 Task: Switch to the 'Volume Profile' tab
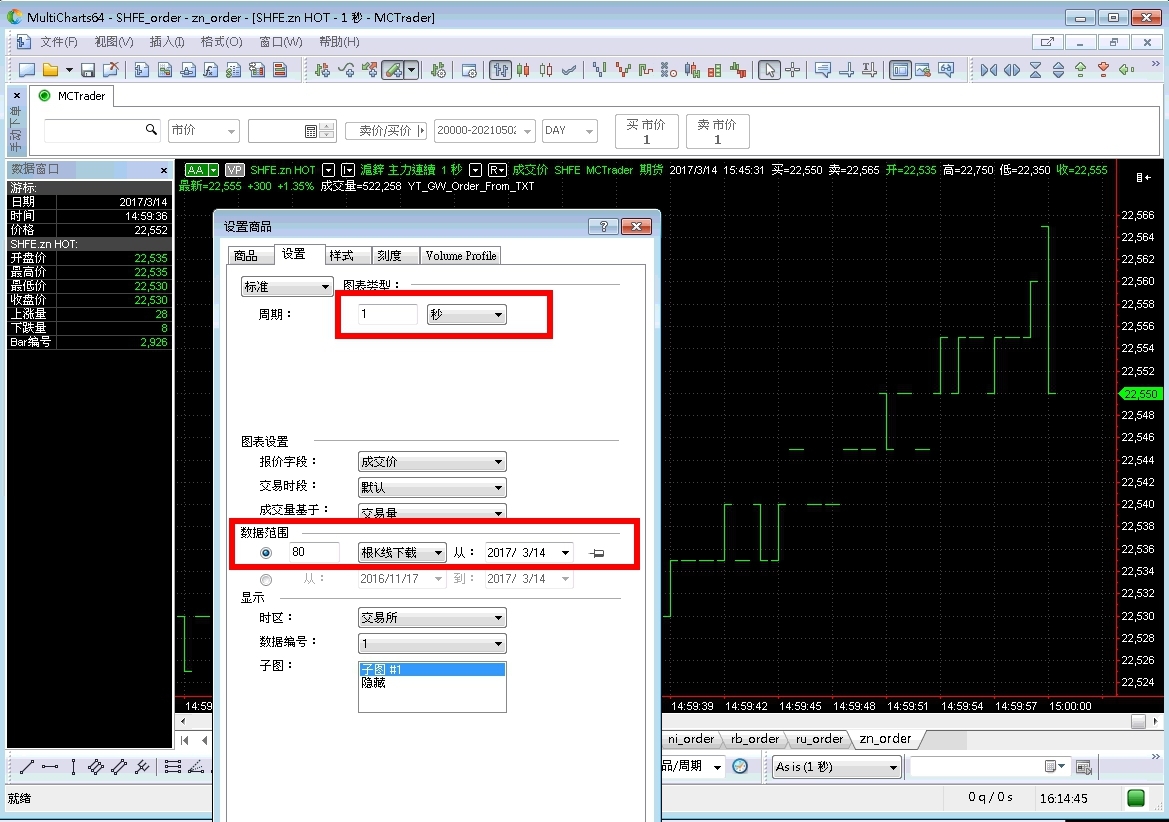coord(460,256)
